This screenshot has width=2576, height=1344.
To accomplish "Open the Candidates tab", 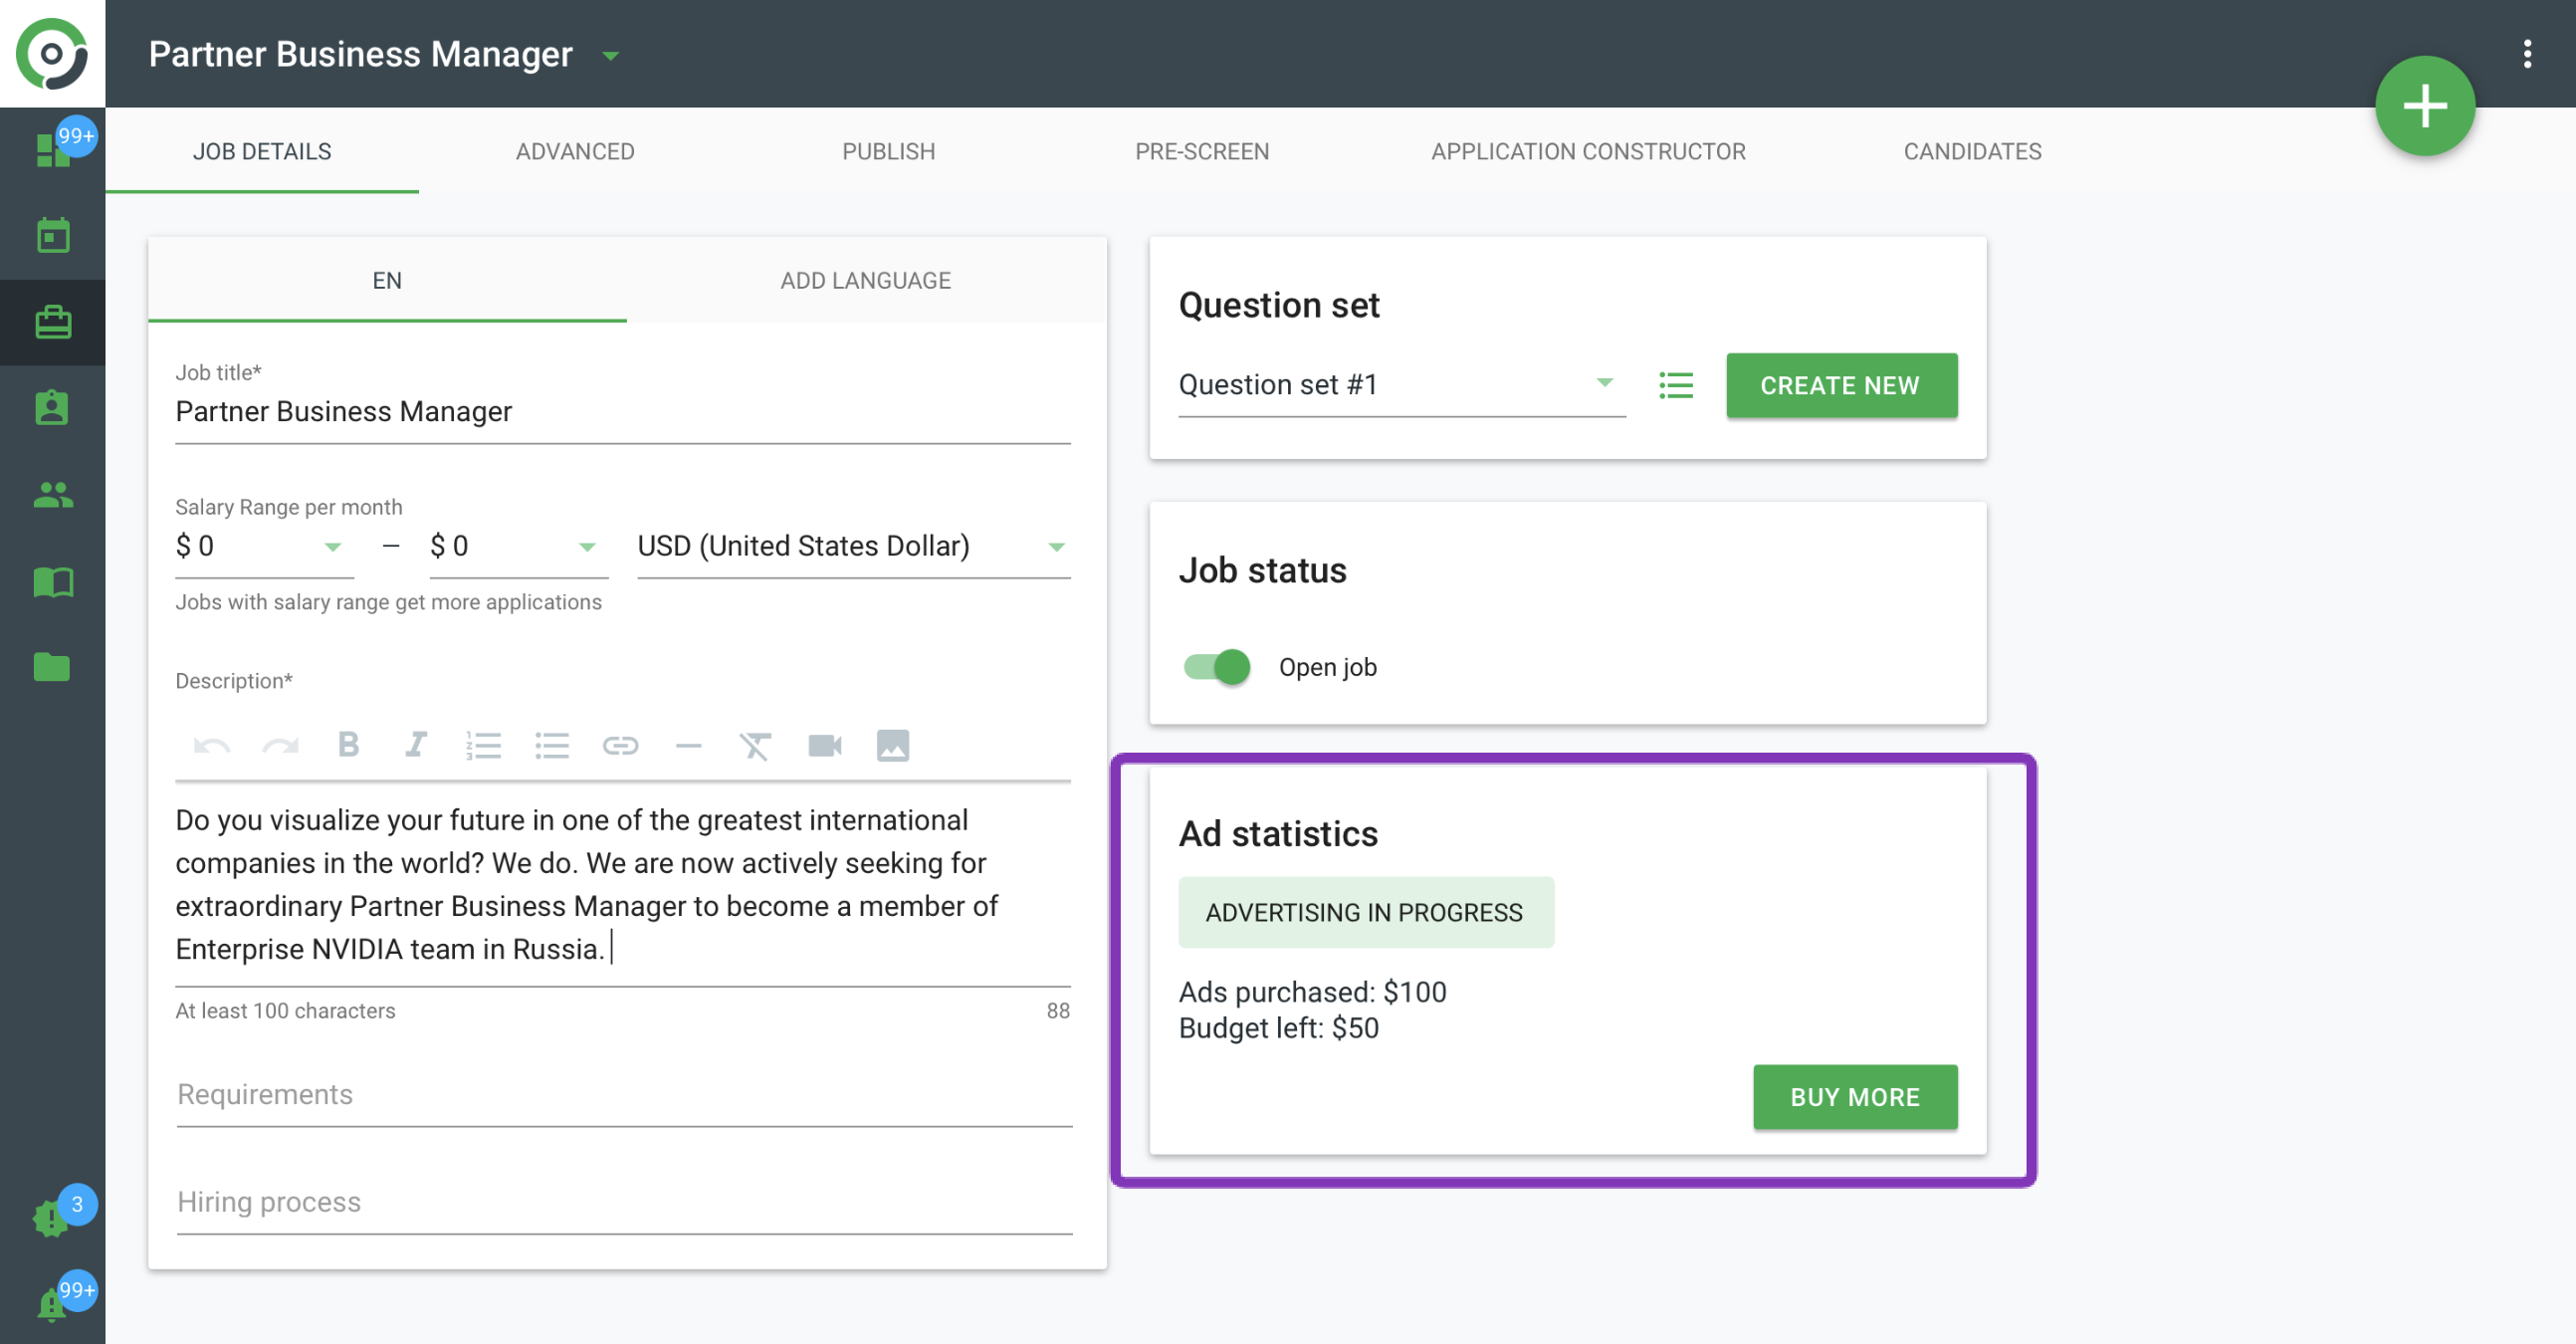I will coord(1972,151).
